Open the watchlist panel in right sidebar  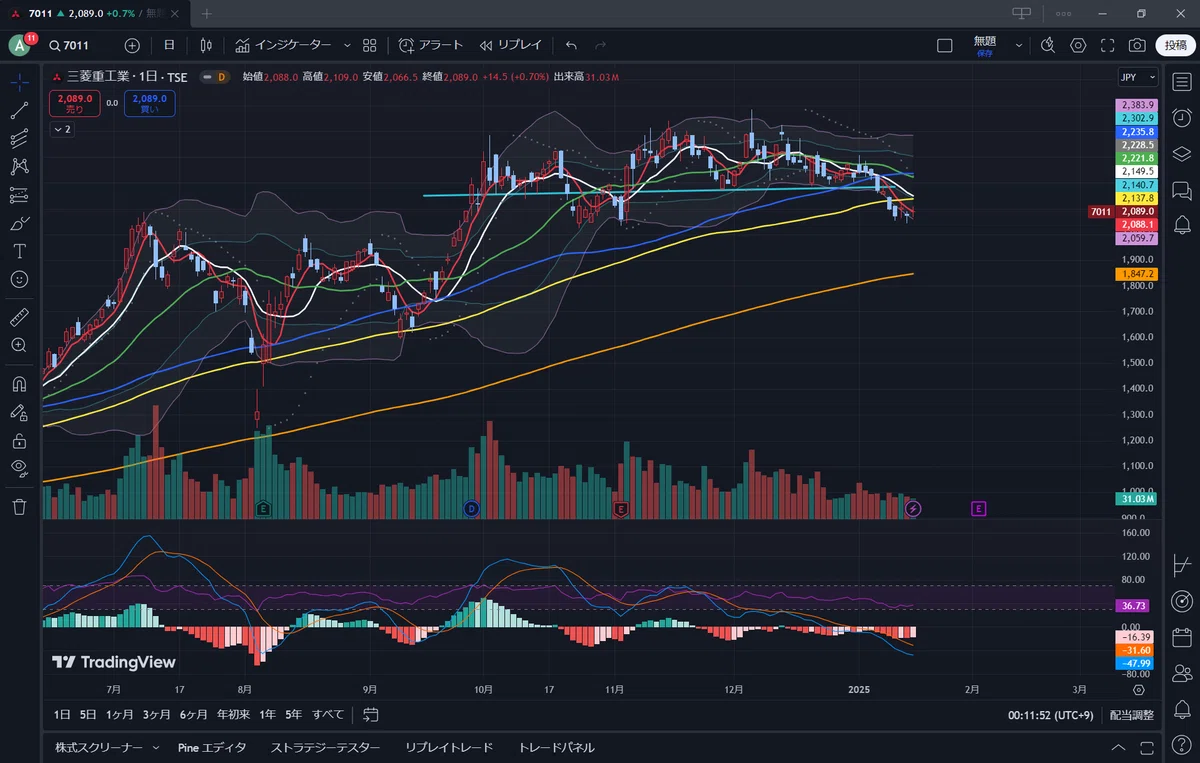pyautogui.click(x=1181, y=82)
